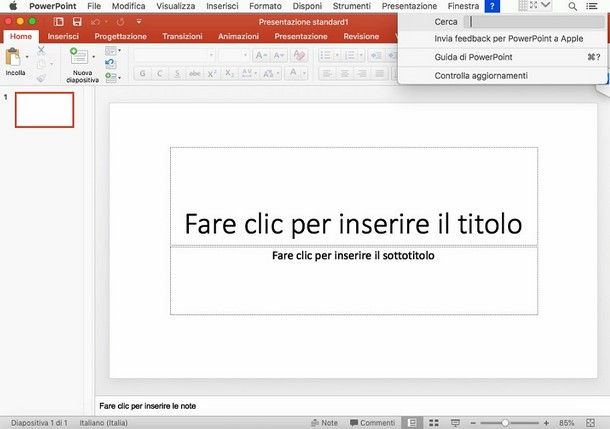Image resolution: width=610 pixels, height=429 pixels.
Task: Select Normal view button in status bar
Action: pos(412,423)
